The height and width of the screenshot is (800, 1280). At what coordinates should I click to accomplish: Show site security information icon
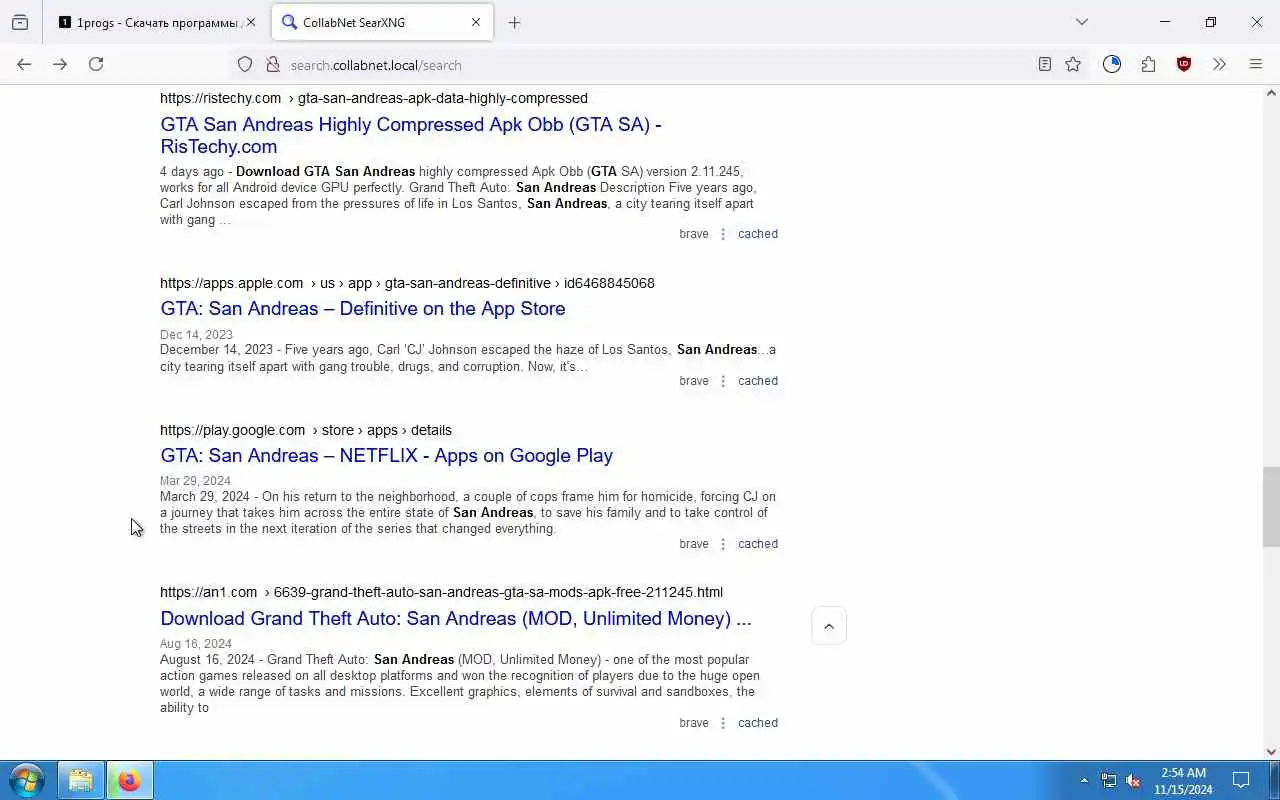(x=272, y=64)
